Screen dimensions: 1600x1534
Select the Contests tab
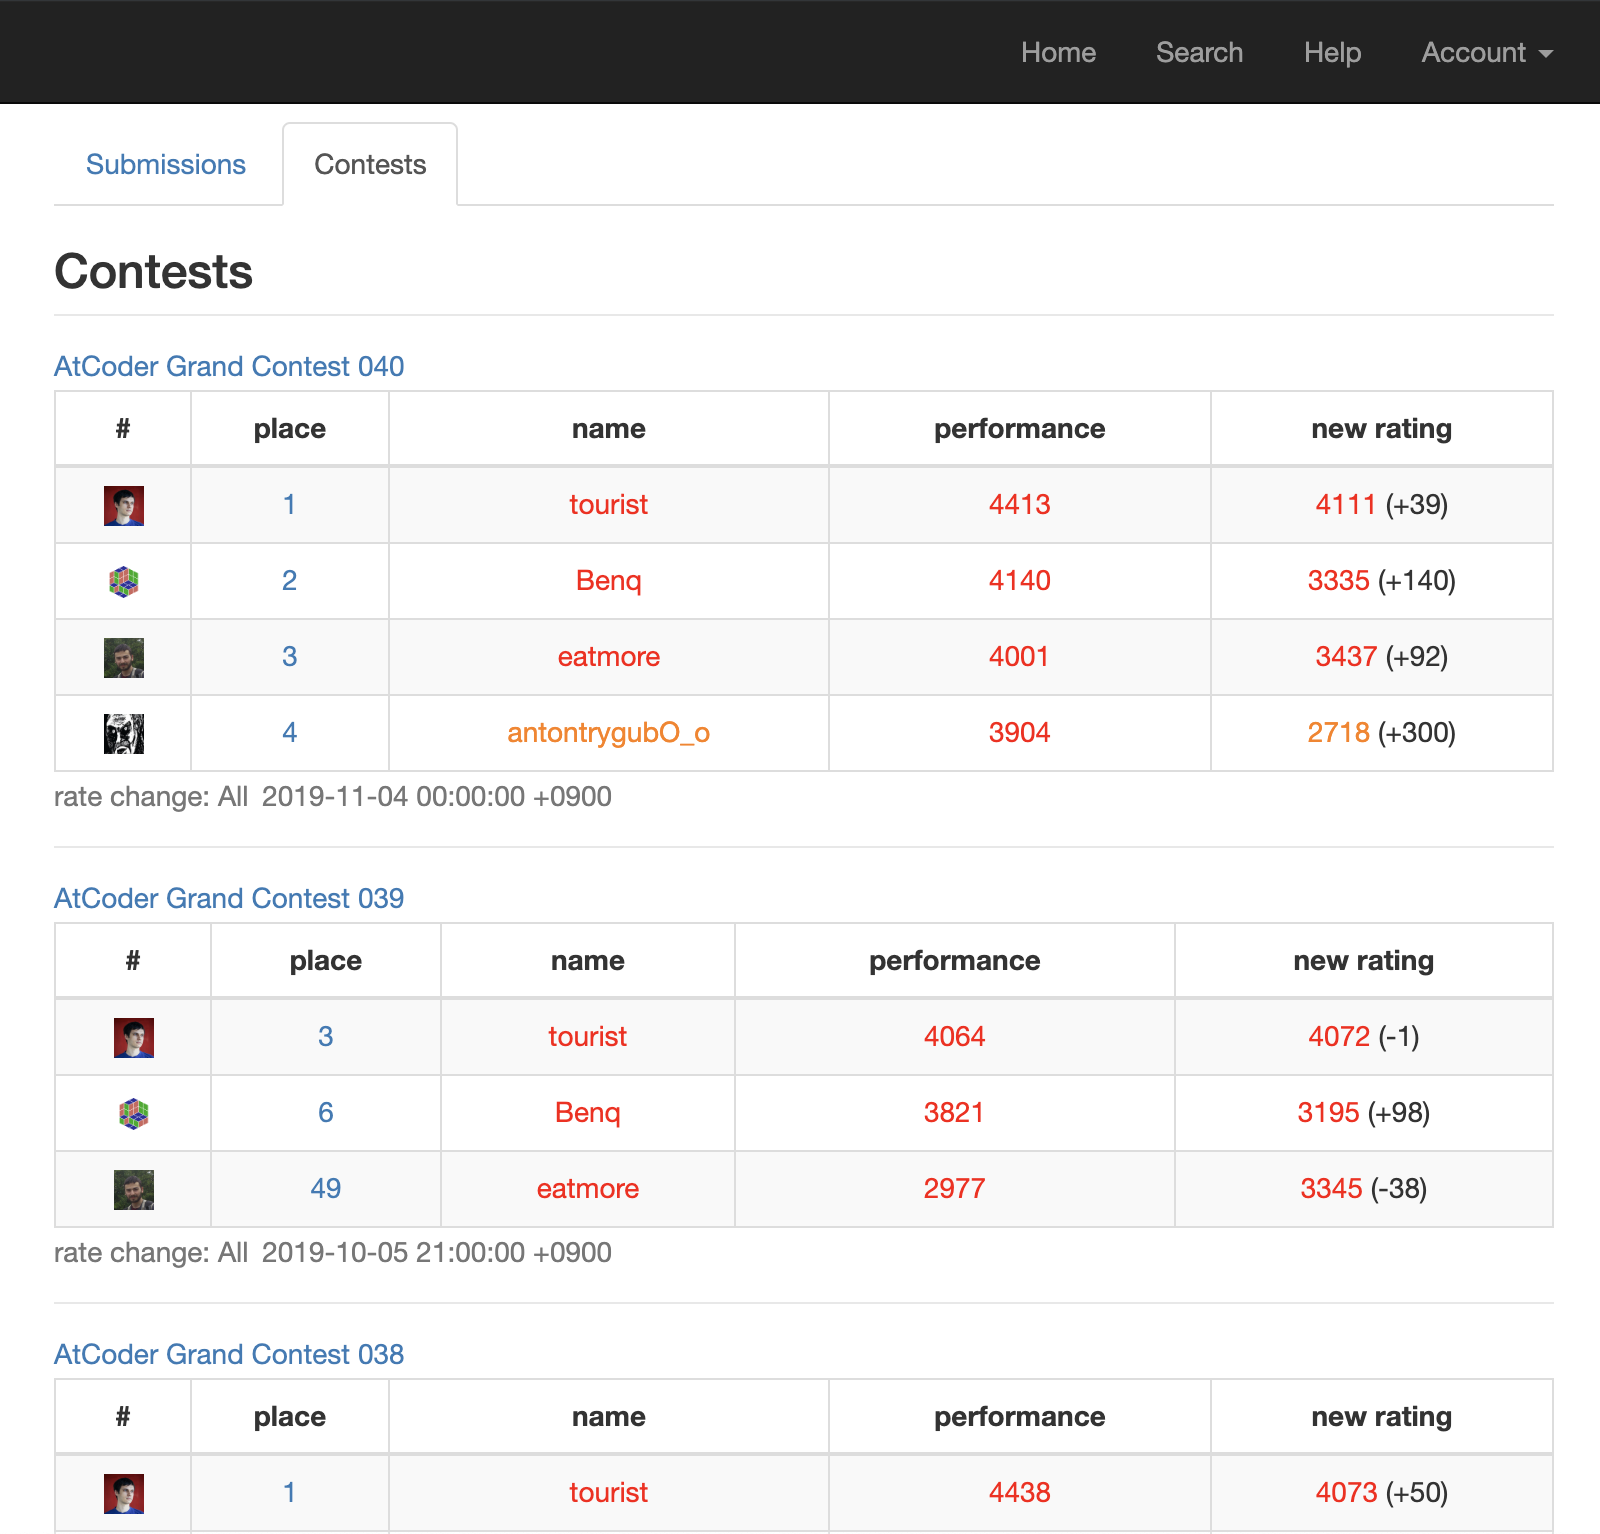click(x=370, y=164)
